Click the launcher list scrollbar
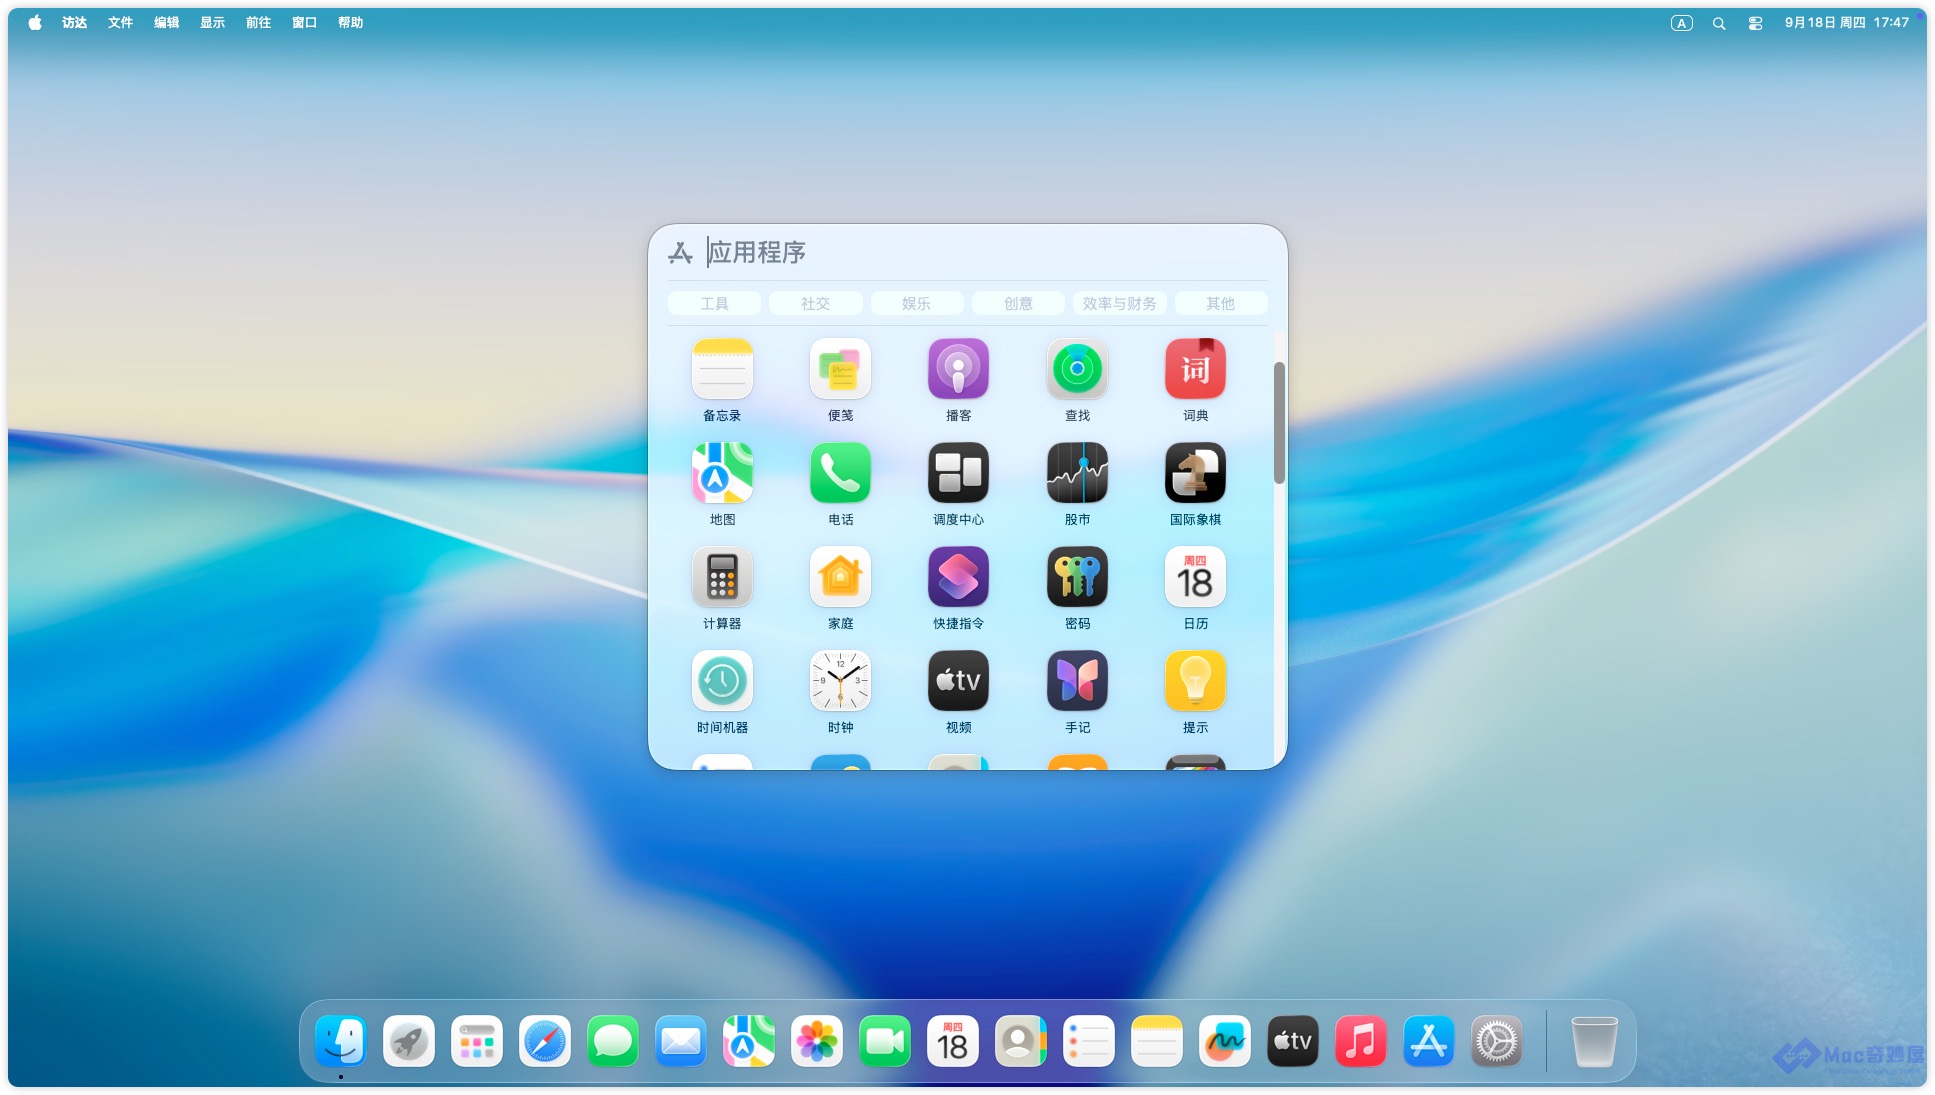Image resolution: width=1935 pixels, height=1095 pixels. click(x=1279, y=423)
